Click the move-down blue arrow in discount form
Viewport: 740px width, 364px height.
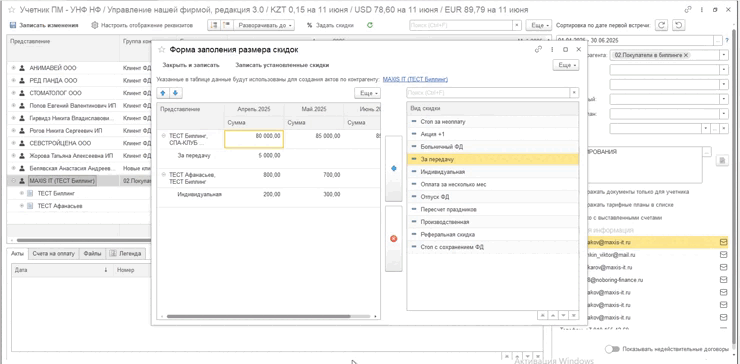coord(176,93)
